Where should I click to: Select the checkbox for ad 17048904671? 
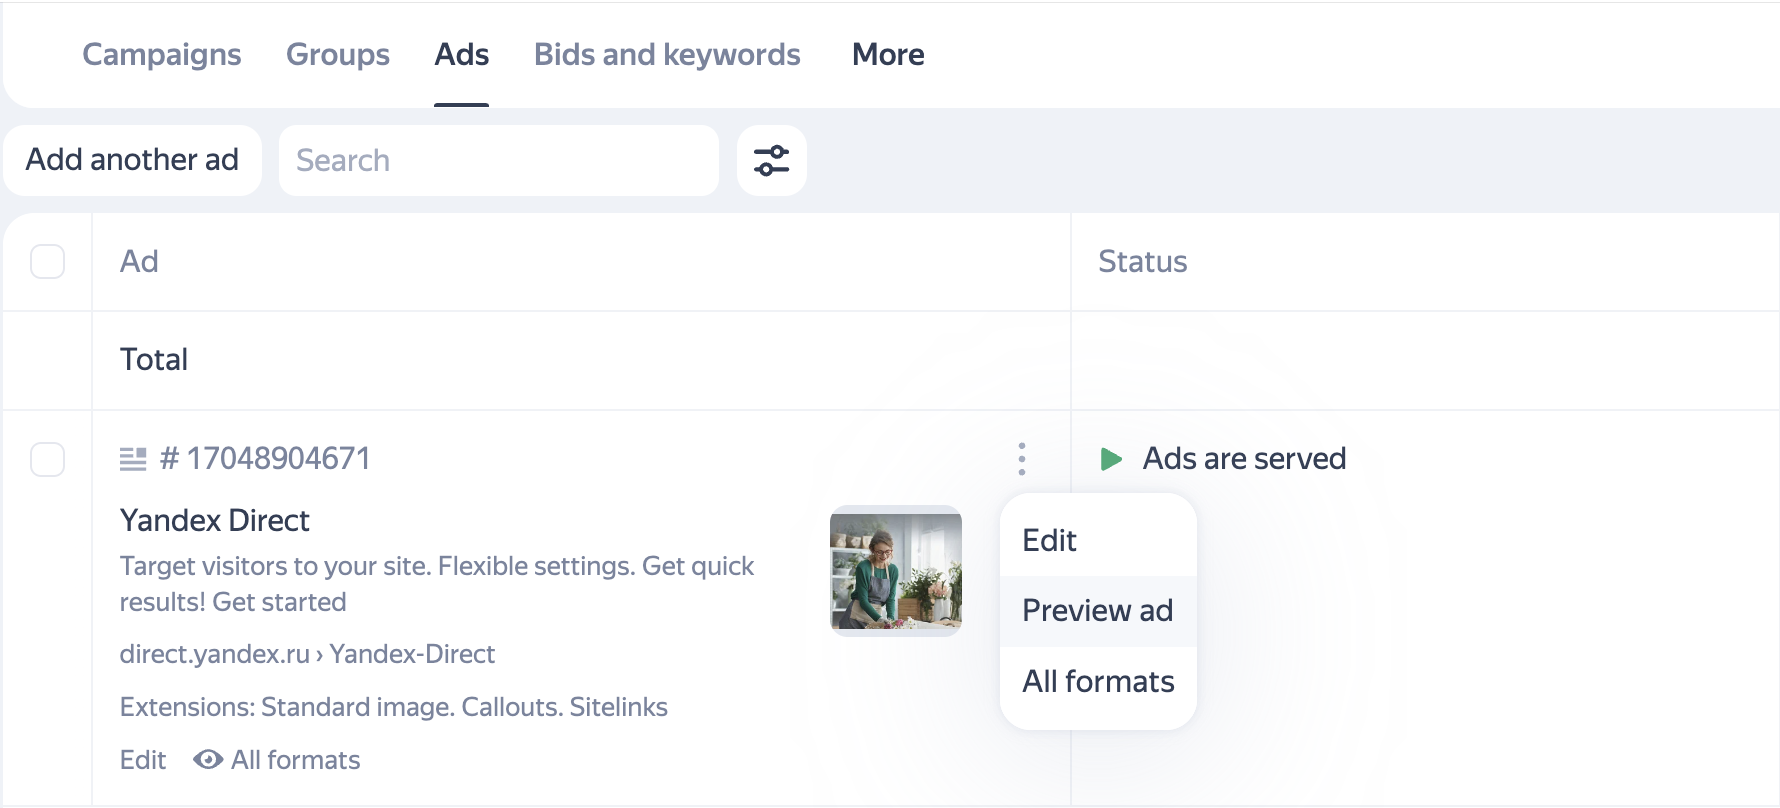point(47,460)
